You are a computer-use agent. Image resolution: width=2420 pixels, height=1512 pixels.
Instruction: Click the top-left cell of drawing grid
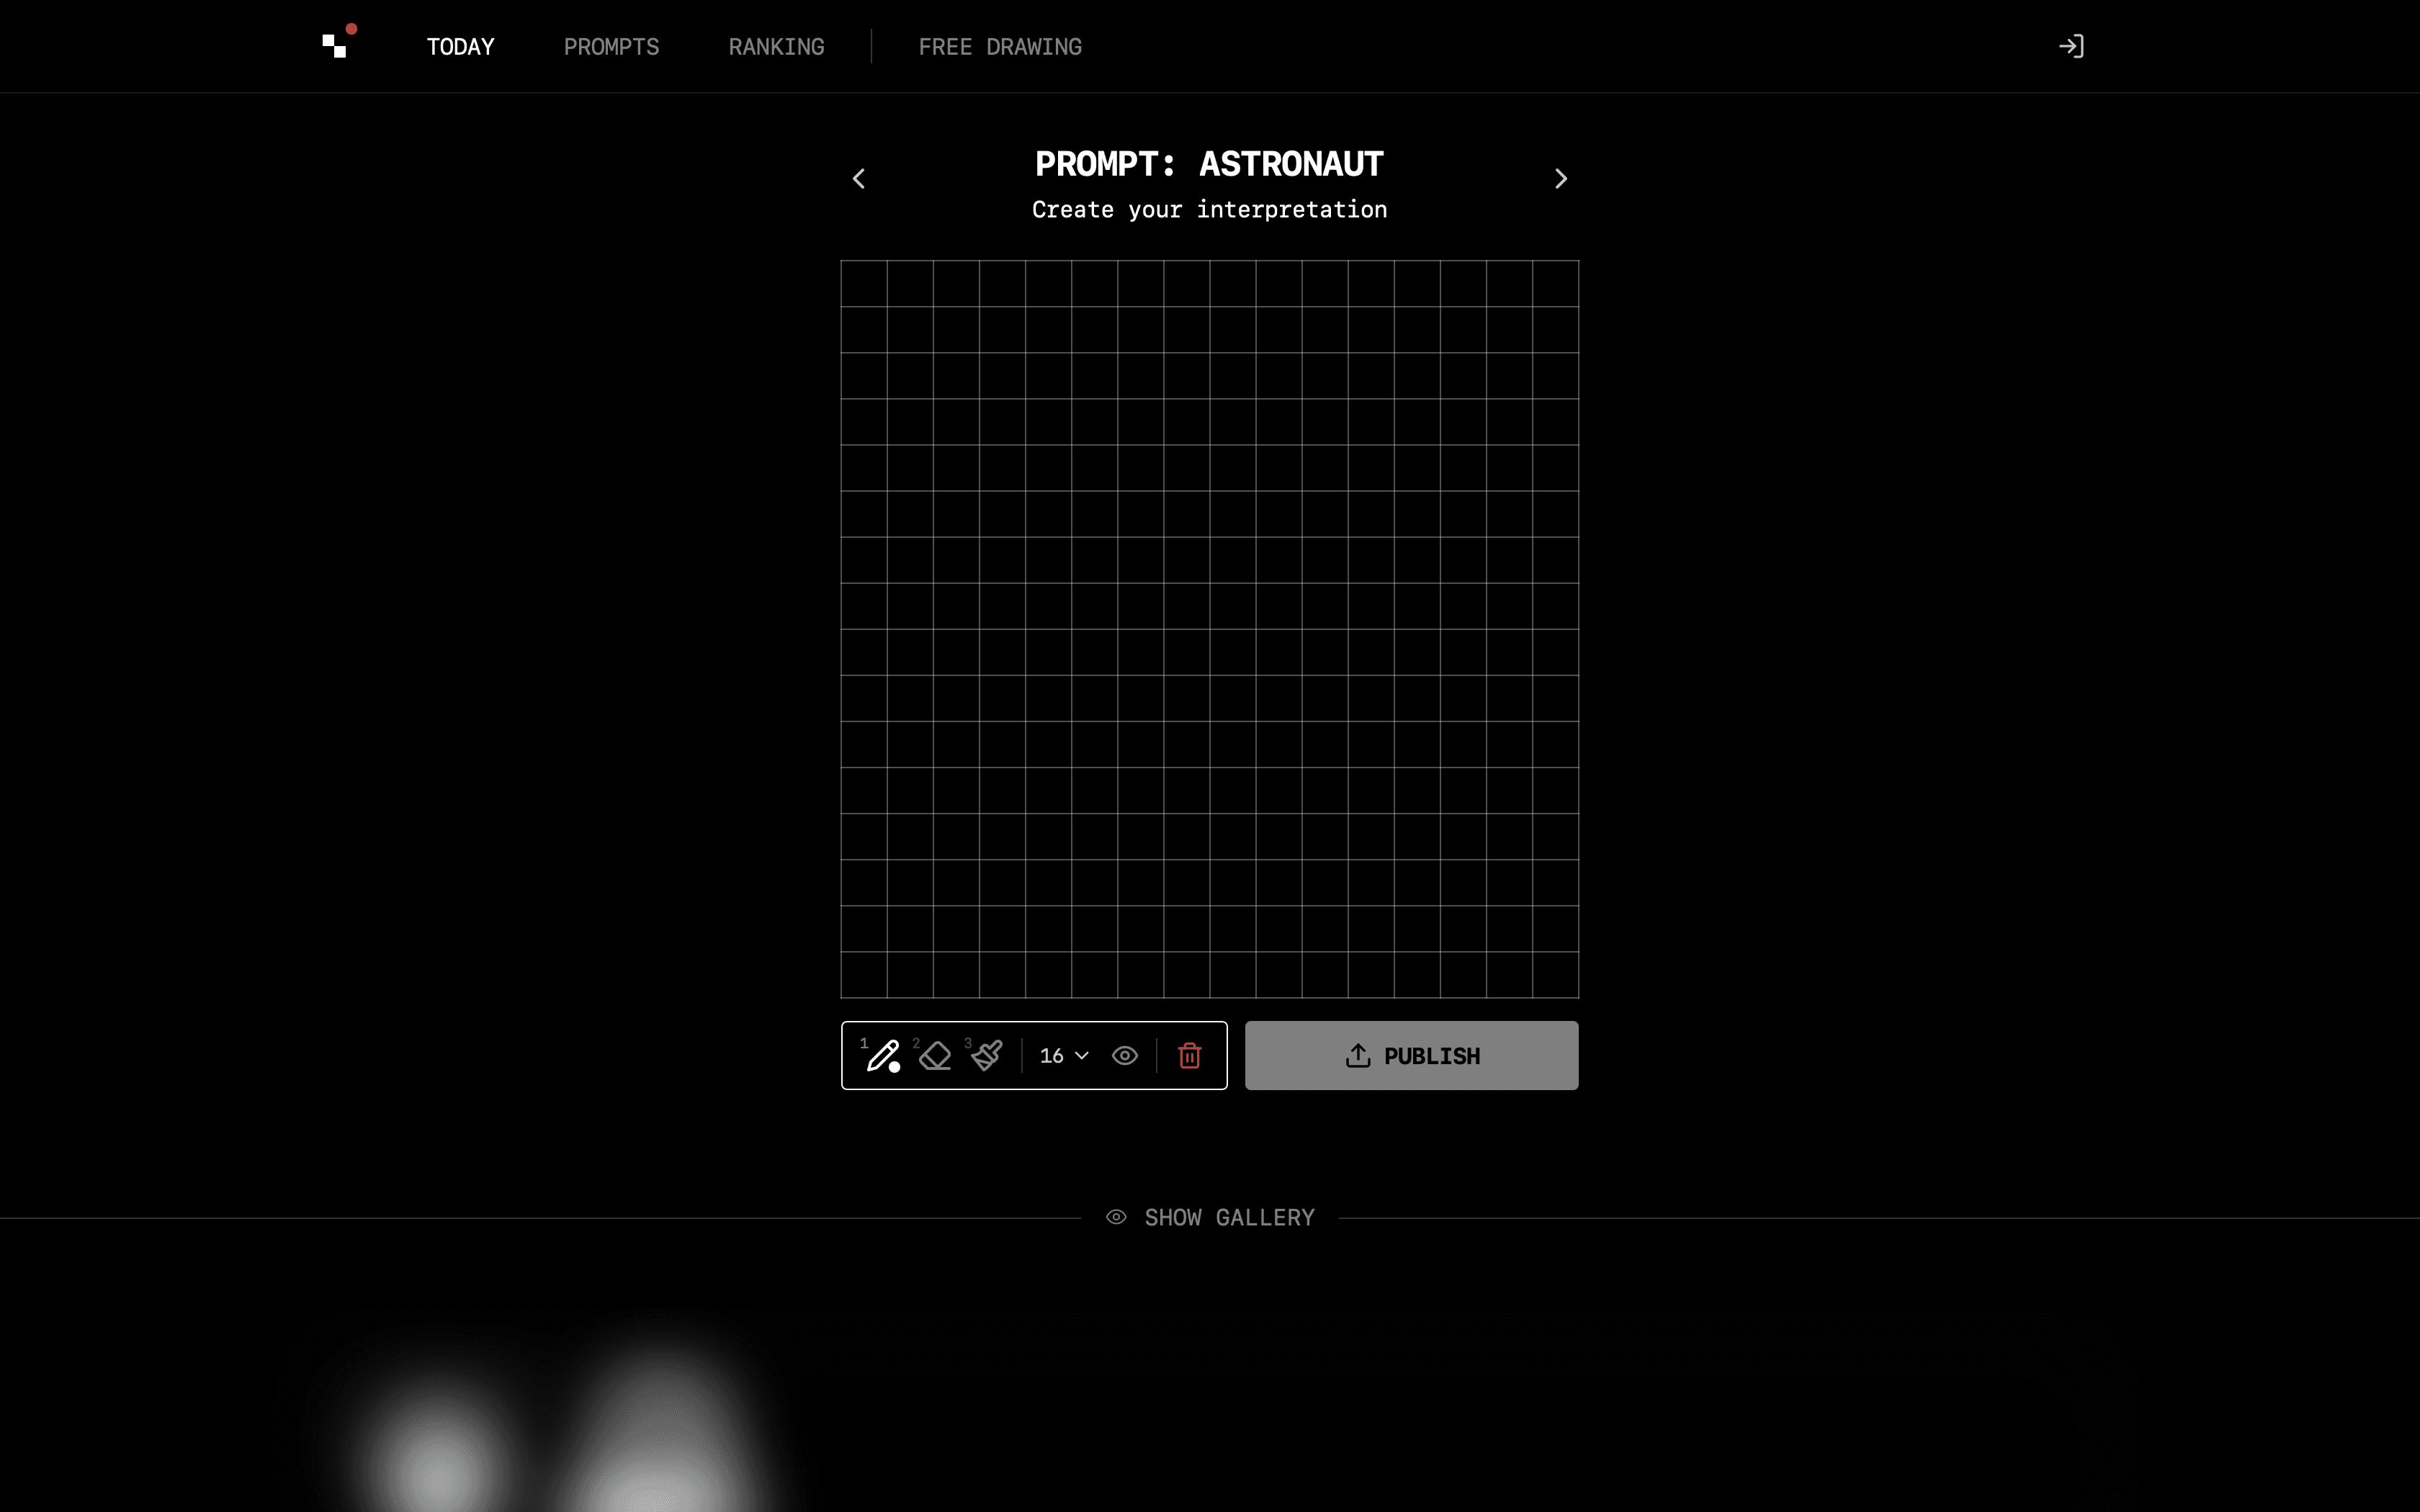point(864,284)
